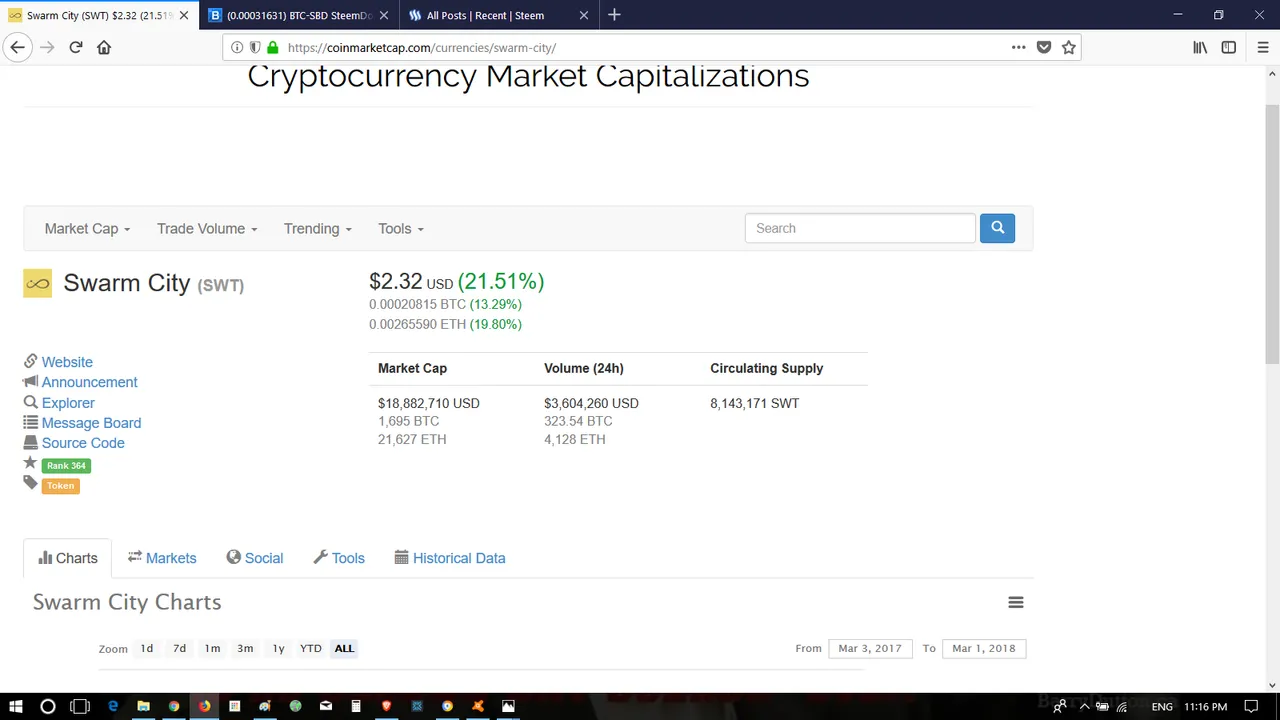The height and width of the screenshot is (720, 1280).
Task: Set chart zoom to 7d
Action: point(179,648)
